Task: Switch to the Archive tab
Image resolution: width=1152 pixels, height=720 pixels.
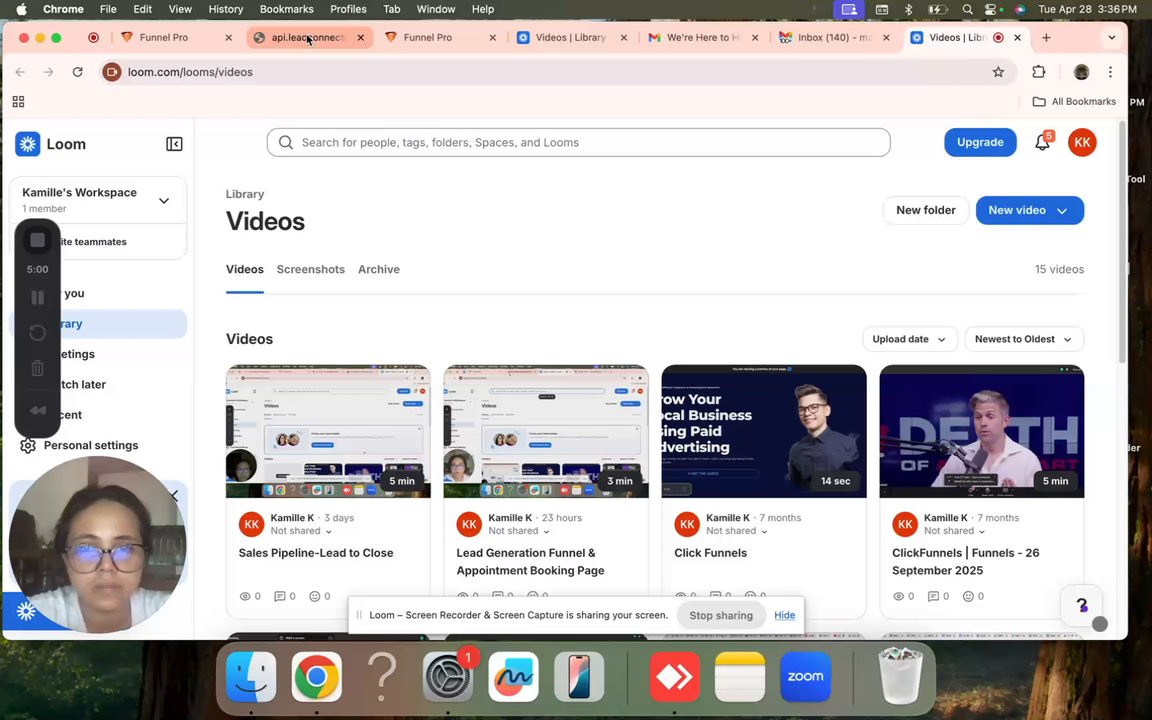Action: point(379,270)
